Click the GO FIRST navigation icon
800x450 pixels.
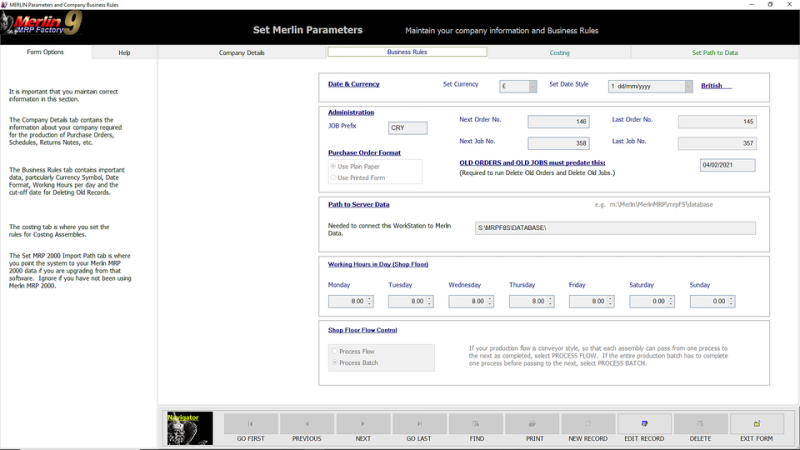[x=250, y=424]
